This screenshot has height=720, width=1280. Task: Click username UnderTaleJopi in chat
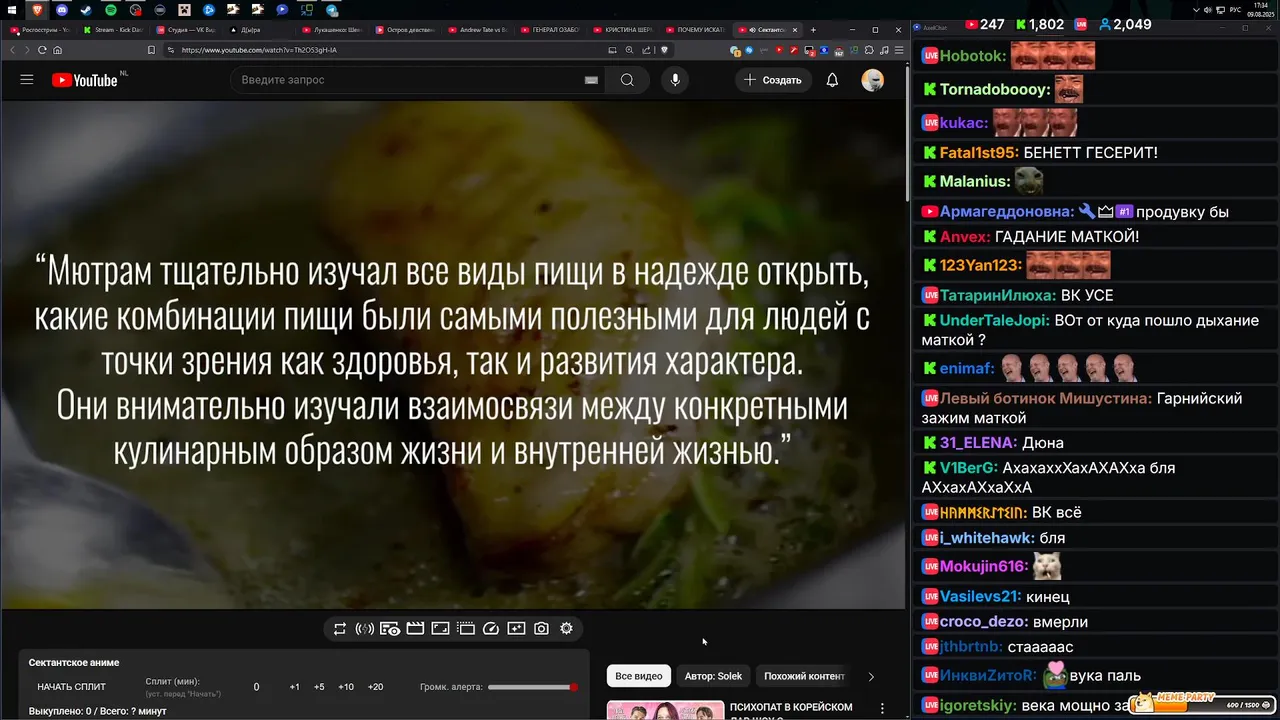click(994, 321)
